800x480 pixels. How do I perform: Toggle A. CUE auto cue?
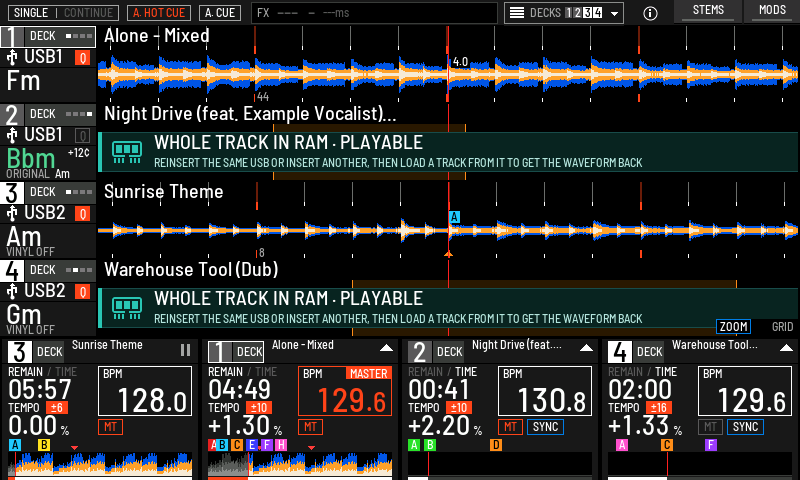pyautogui.click(x=220, y=13)
